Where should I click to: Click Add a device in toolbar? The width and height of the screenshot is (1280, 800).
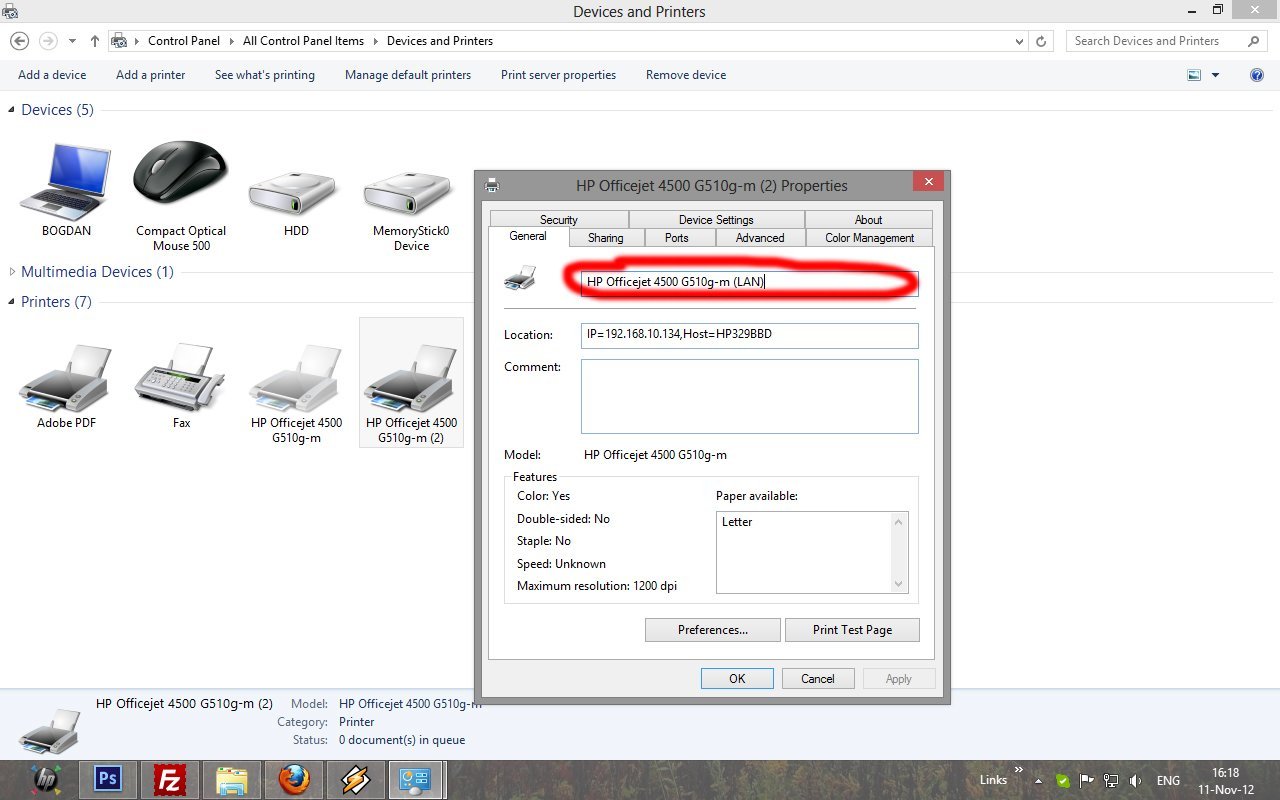pyautogui.click(x=52, y=75)
